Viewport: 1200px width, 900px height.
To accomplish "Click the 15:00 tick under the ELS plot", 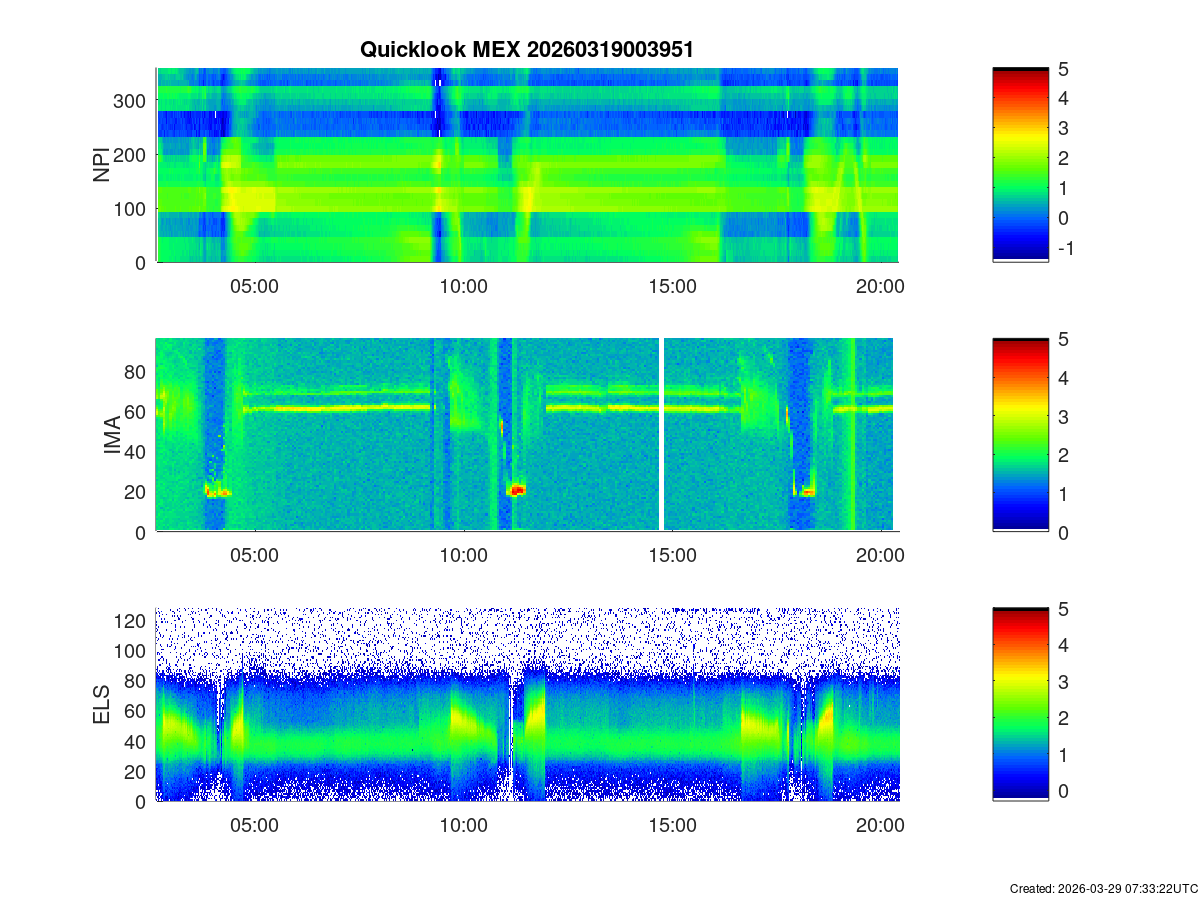I will click(672, 826).
